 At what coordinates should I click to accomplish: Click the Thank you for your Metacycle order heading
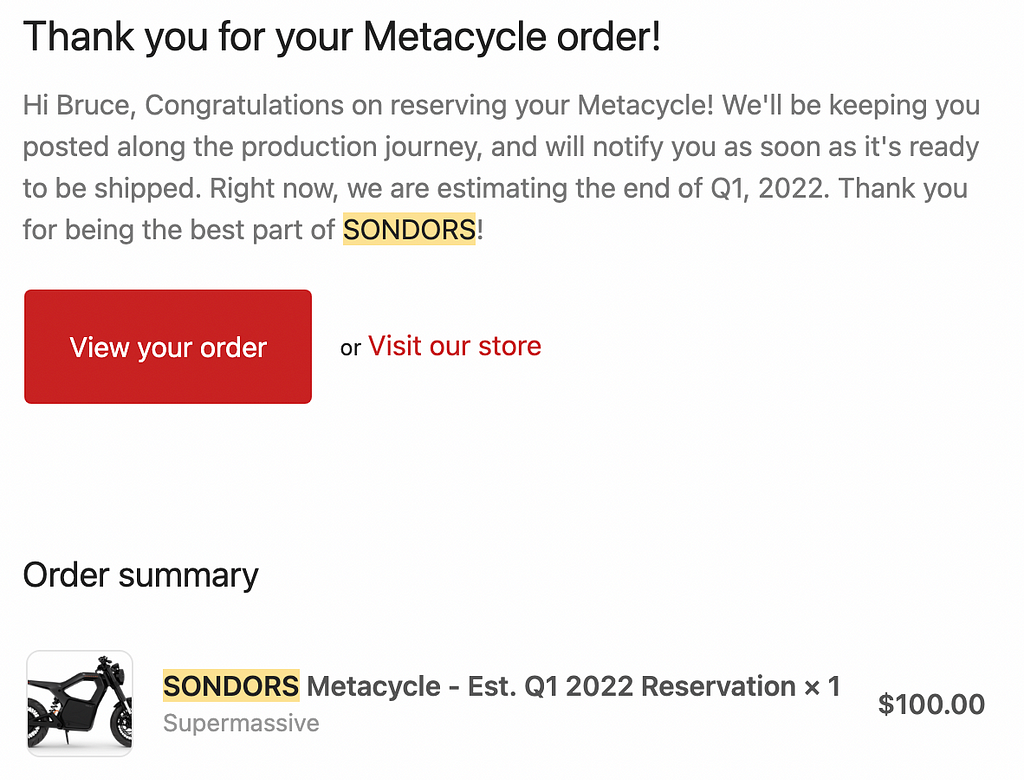click(x=342, y=38)
